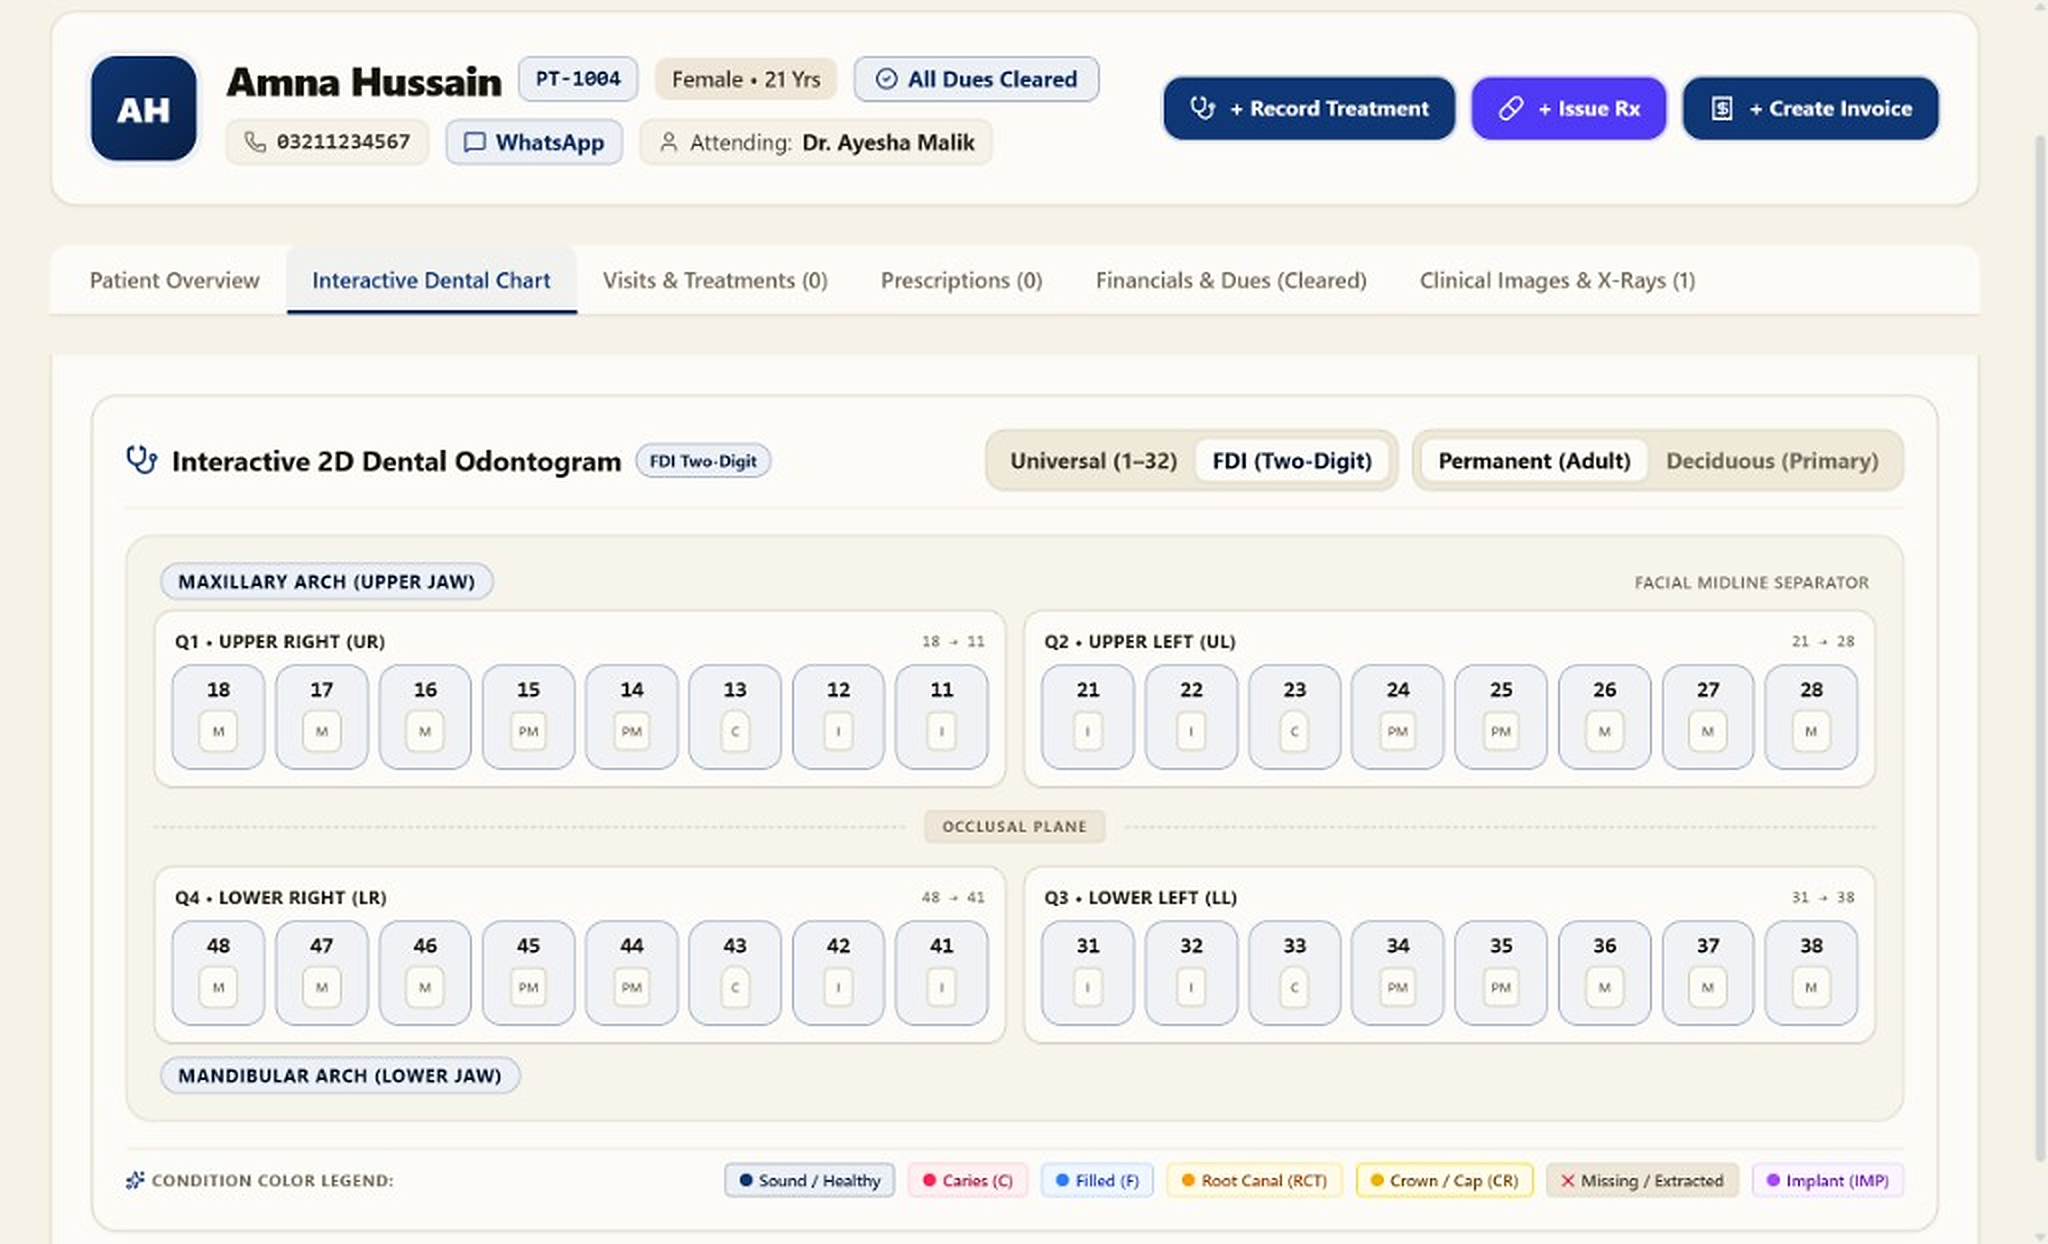Click the WhatsApp contact button

pyautogui.click(x=534, y=142)
